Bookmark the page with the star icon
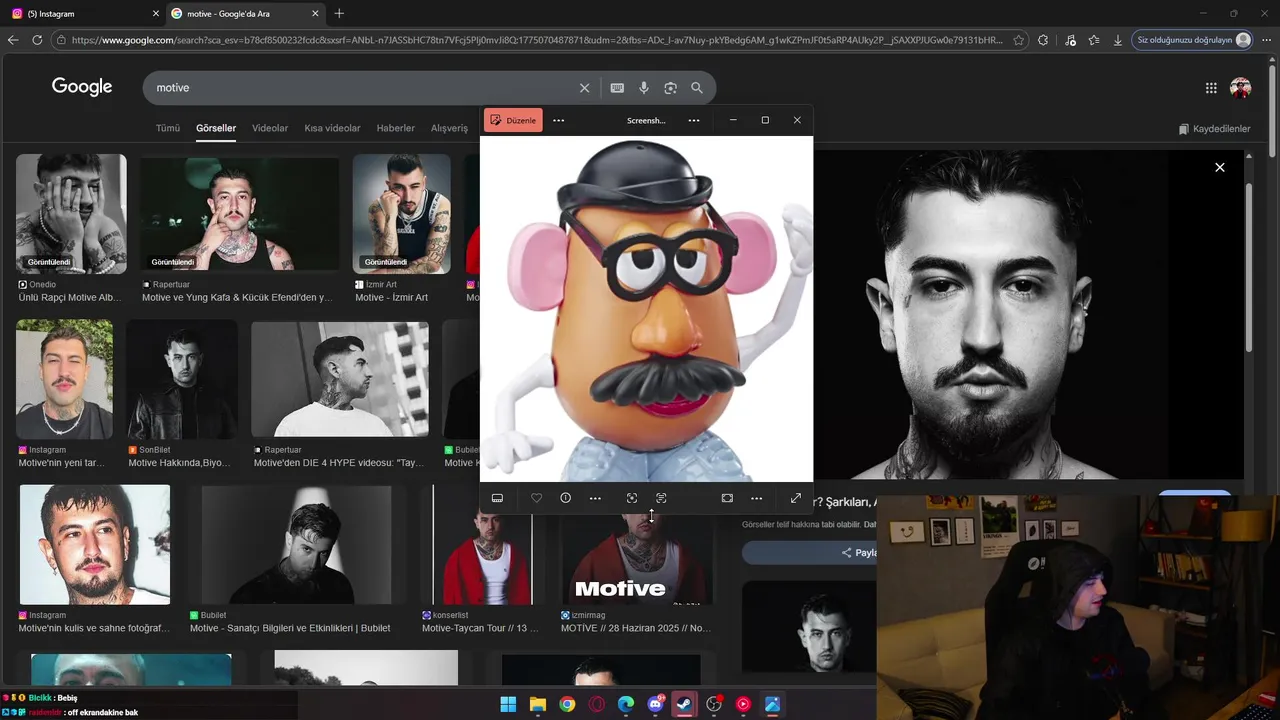Screen dimensions: 1280x720 [1019, 40]
